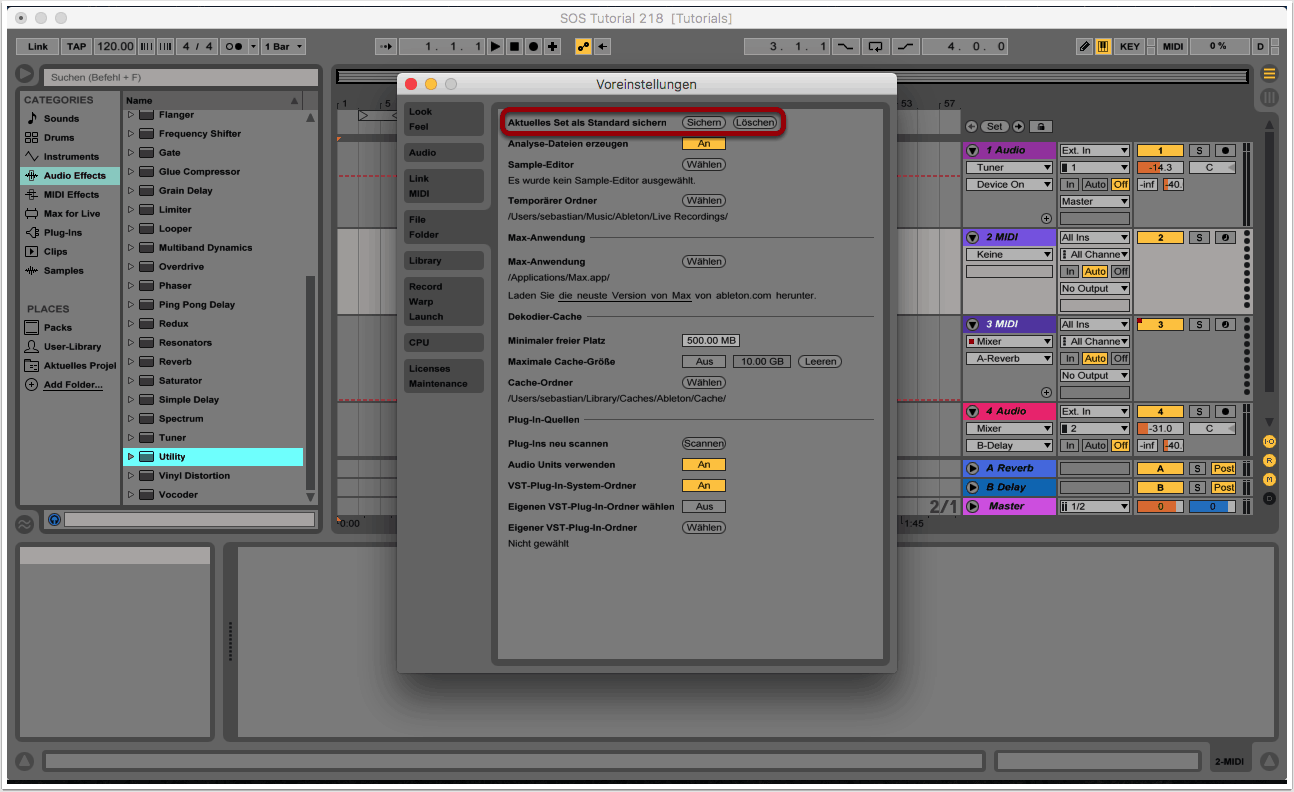The width and height of the screenshot is (1294, 792).
Task: Follow the 'die neuste Version von Max' link
Action: click(x=625, y=296)
